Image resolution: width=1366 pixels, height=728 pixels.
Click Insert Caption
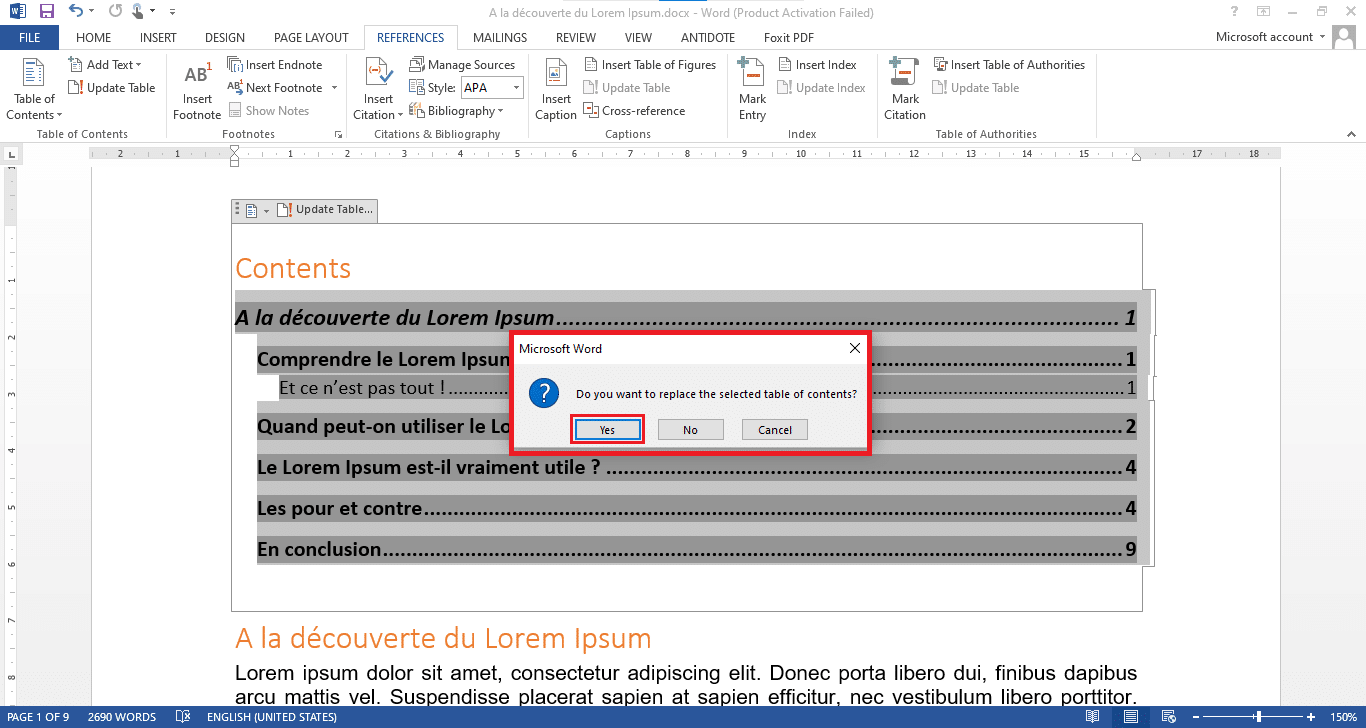tap(556, 91)
